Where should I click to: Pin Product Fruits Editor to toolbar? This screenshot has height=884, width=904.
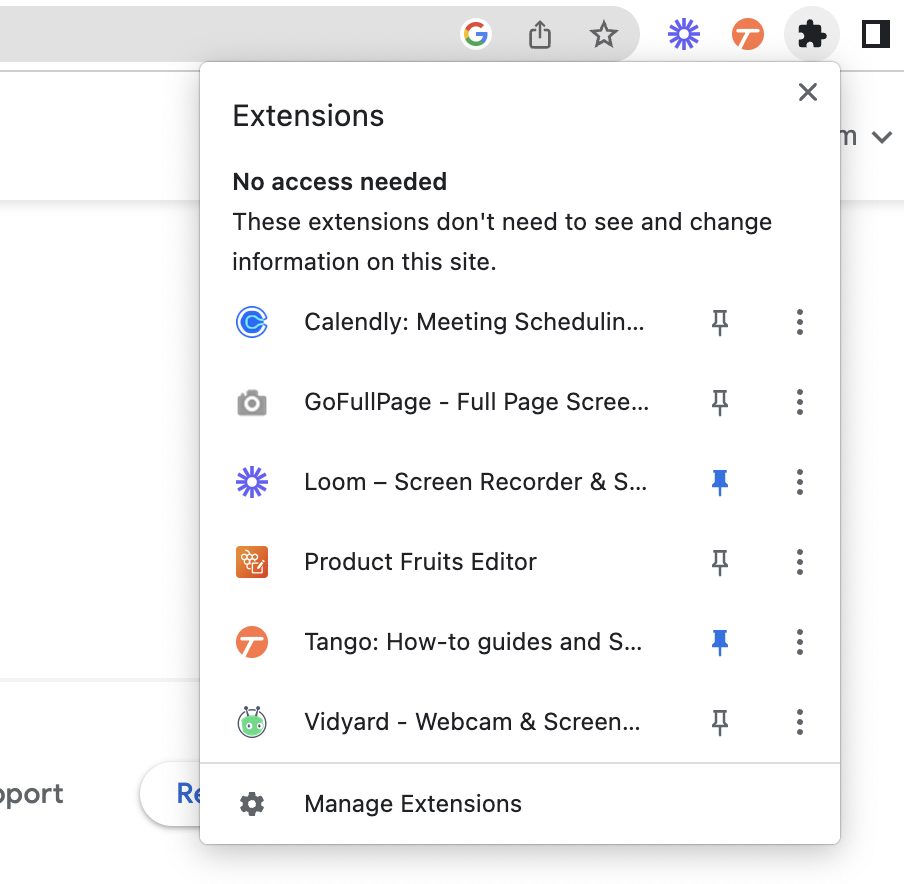[x=720, y=562]
